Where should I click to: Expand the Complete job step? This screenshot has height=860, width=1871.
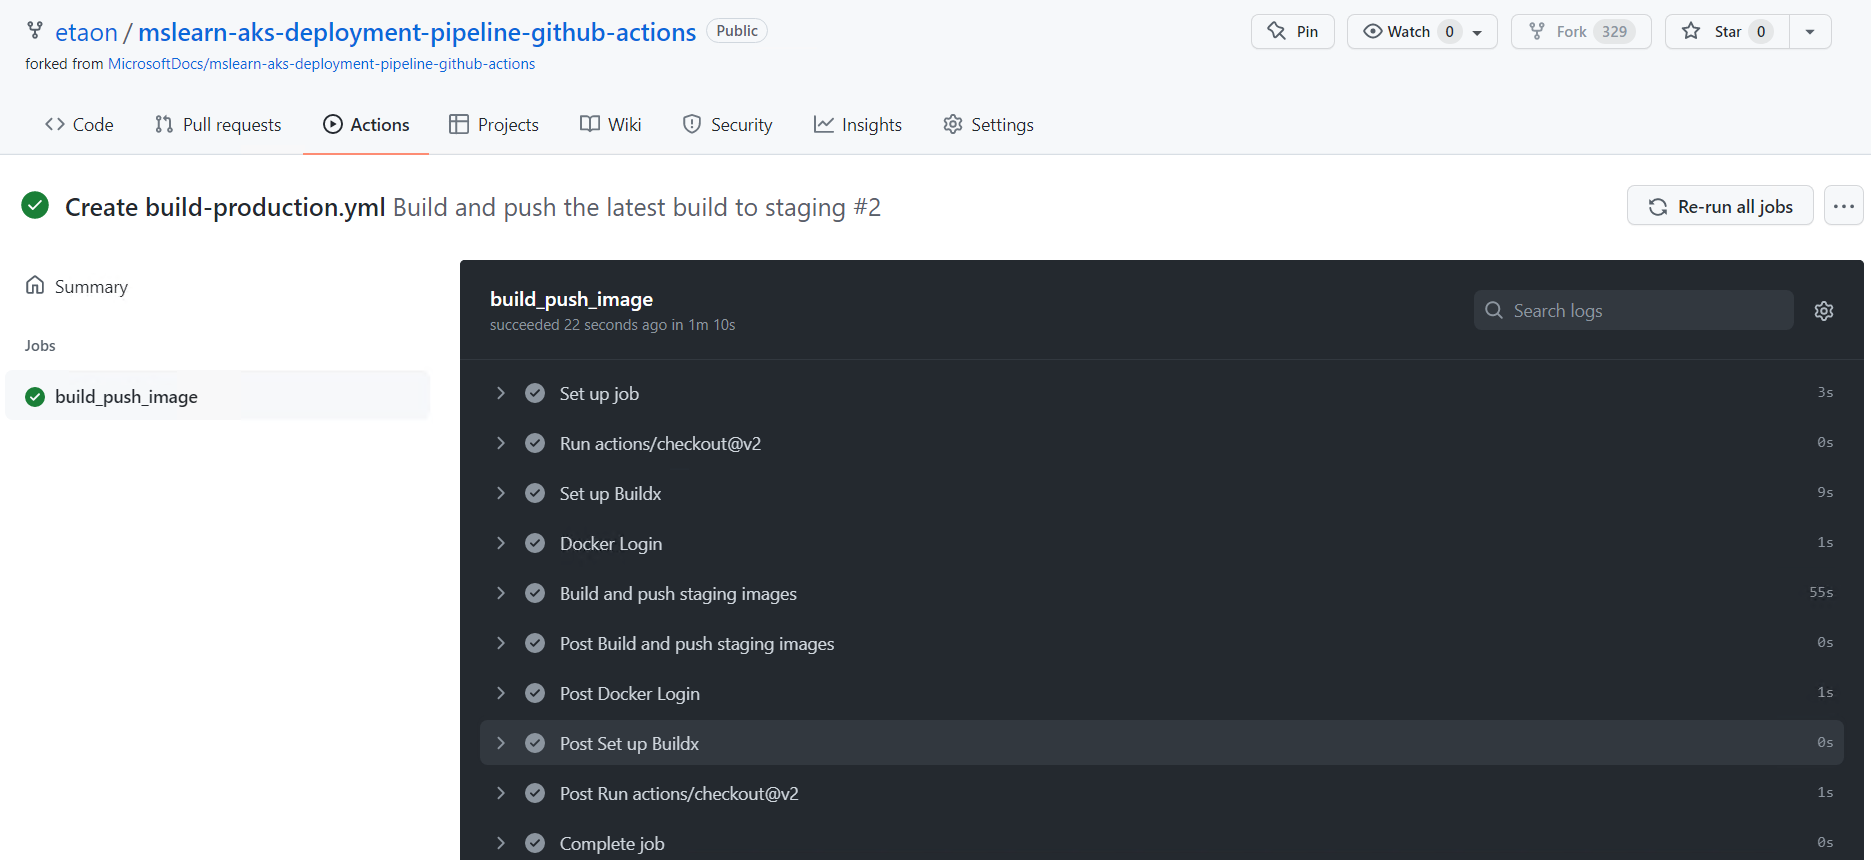501,843
